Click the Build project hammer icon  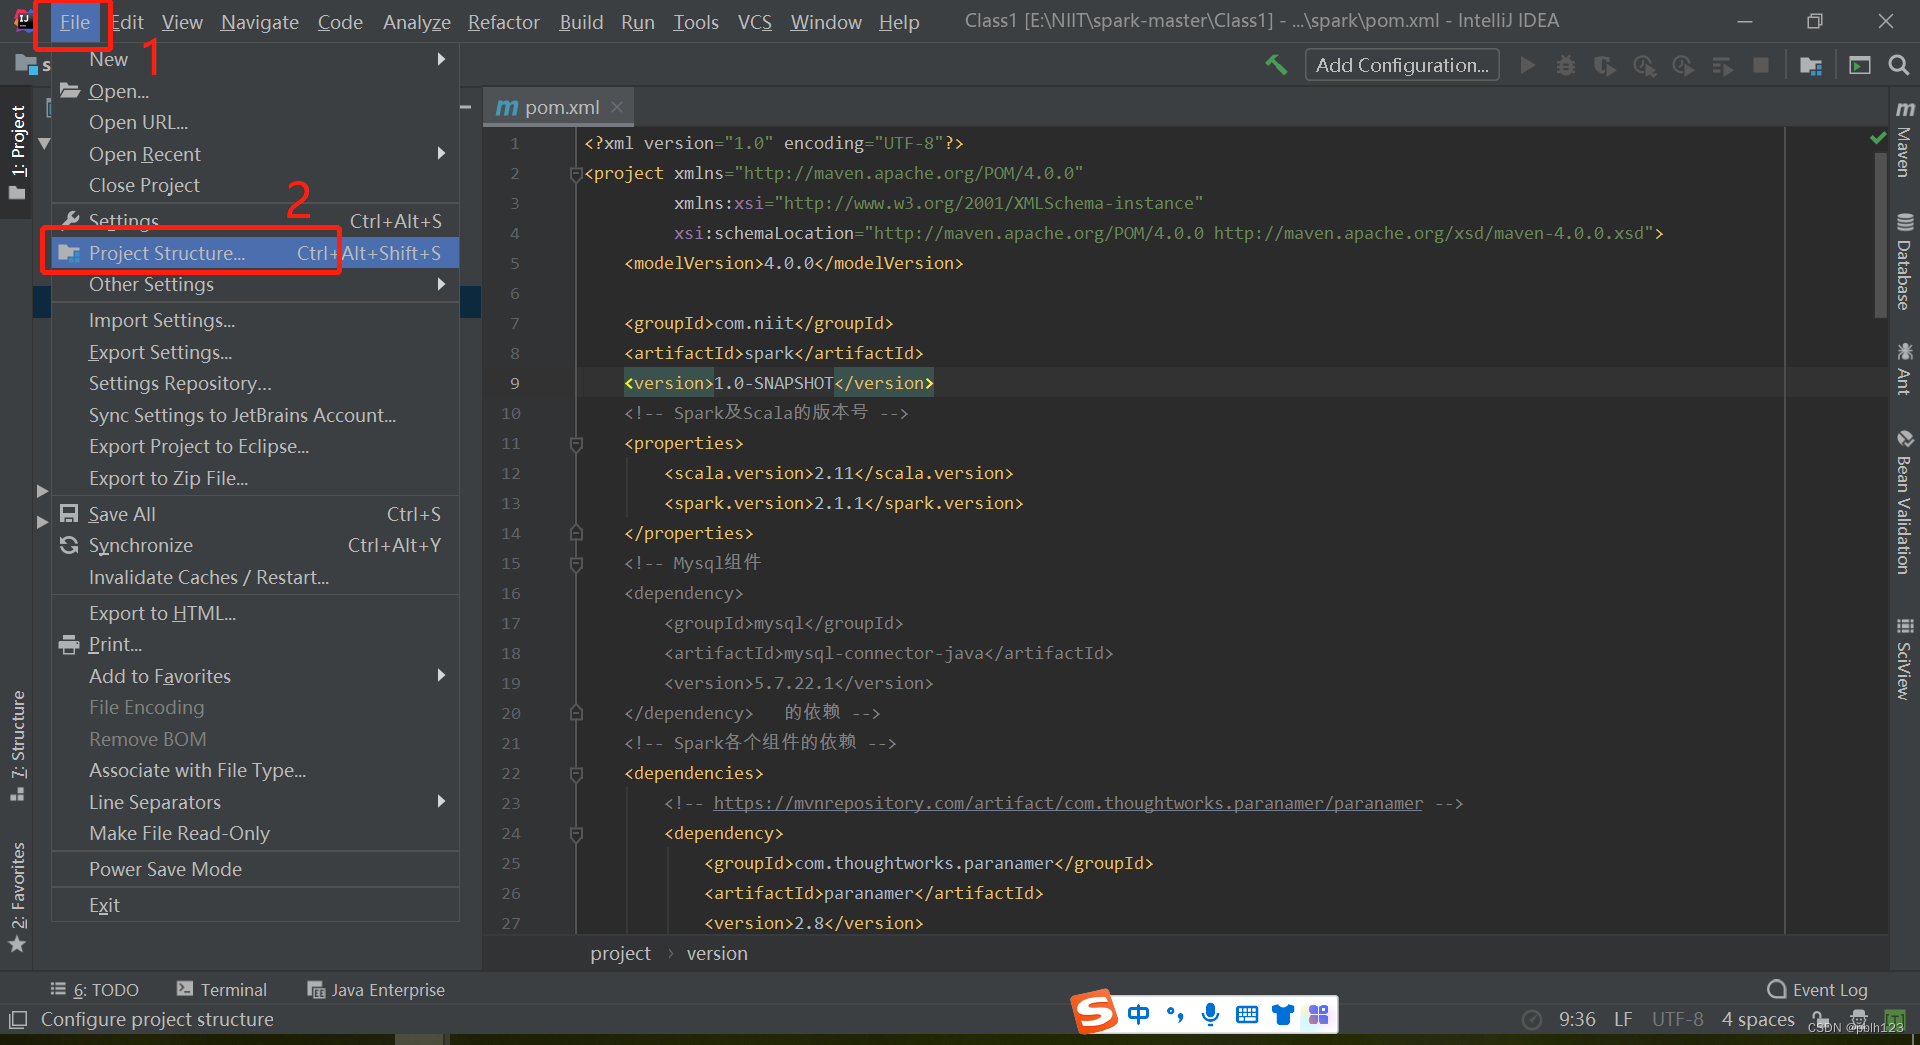[1276, 65]
